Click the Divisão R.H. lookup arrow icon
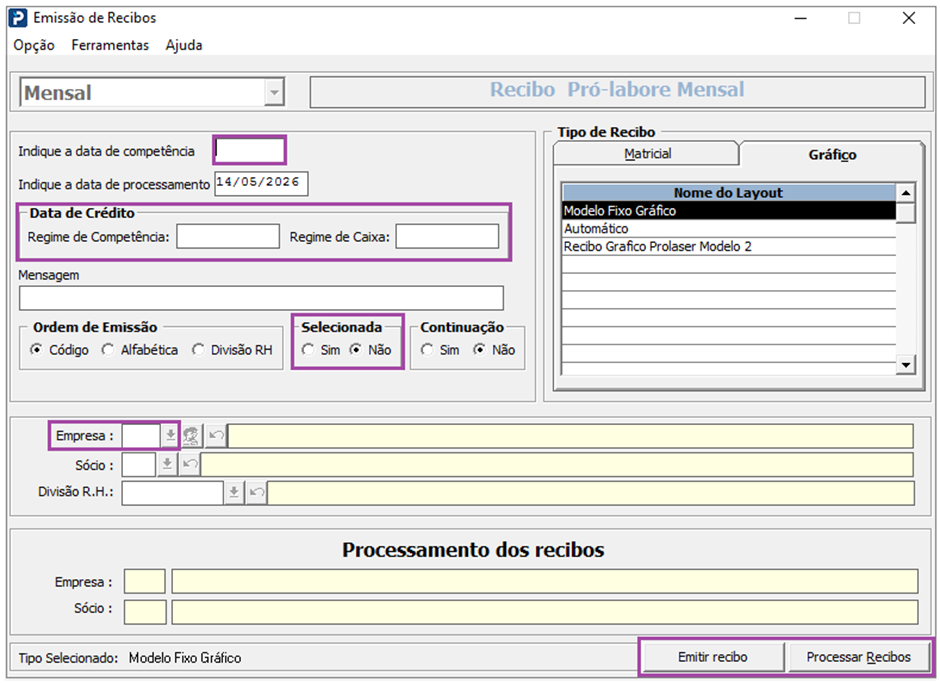Viewport: 940px width, 683px height. pos(234,492)
